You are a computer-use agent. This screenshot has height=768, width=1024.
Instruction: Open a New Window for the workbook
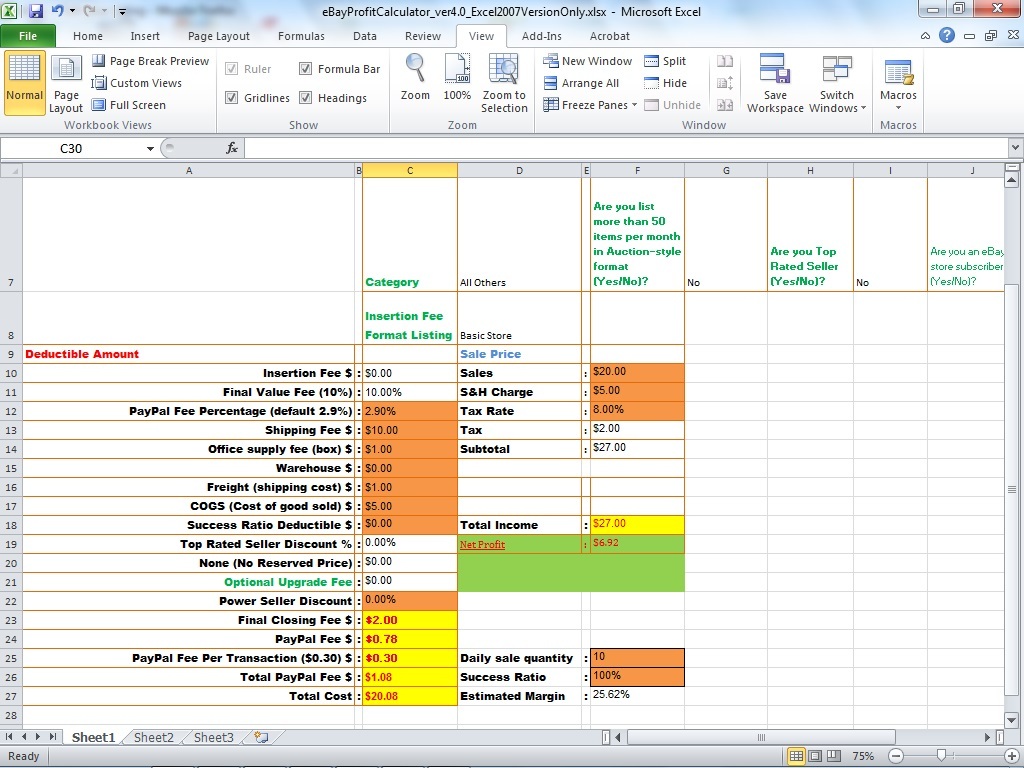coord(587,61)
